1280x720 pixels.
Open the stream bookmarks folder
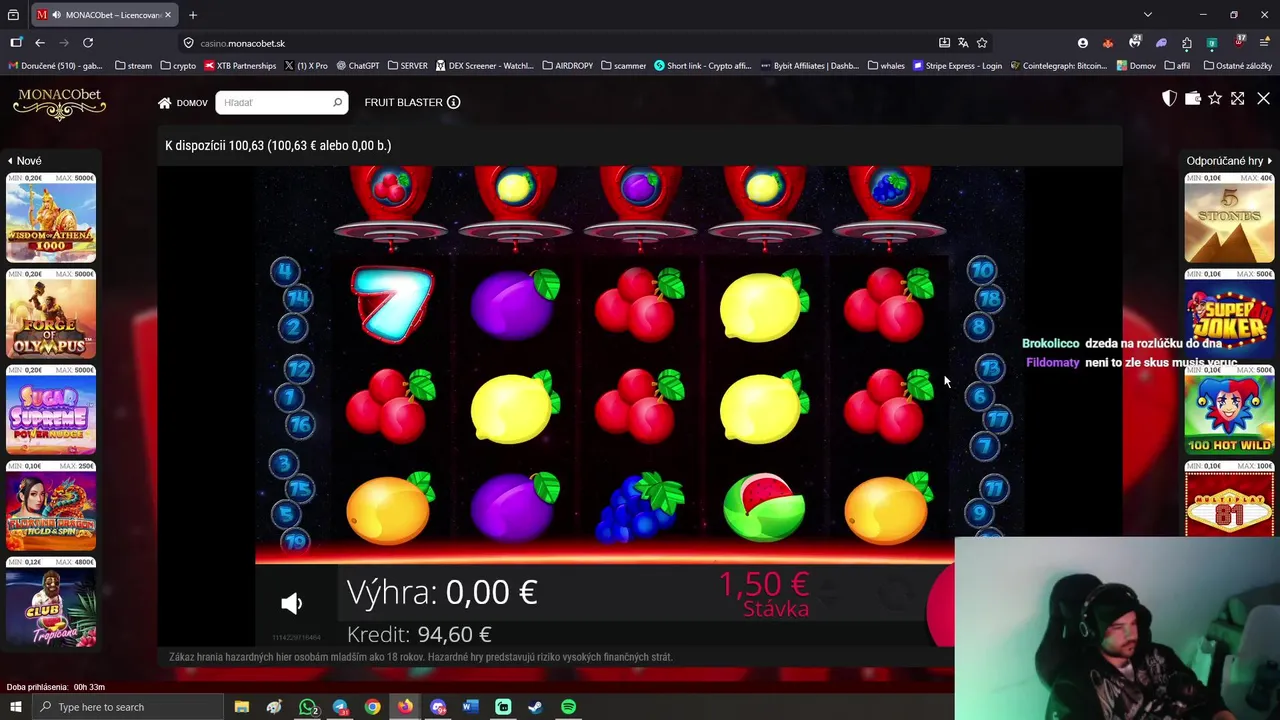click(133, 66)
